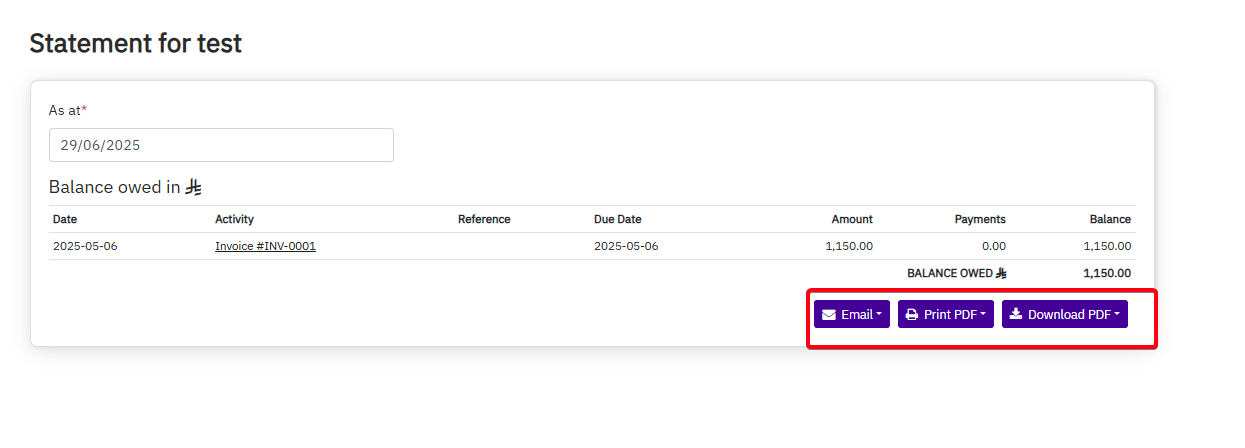1245x448 pixels.
Task: Select the Amount column header
Action: pyautogui.click(x=852, y=219)
